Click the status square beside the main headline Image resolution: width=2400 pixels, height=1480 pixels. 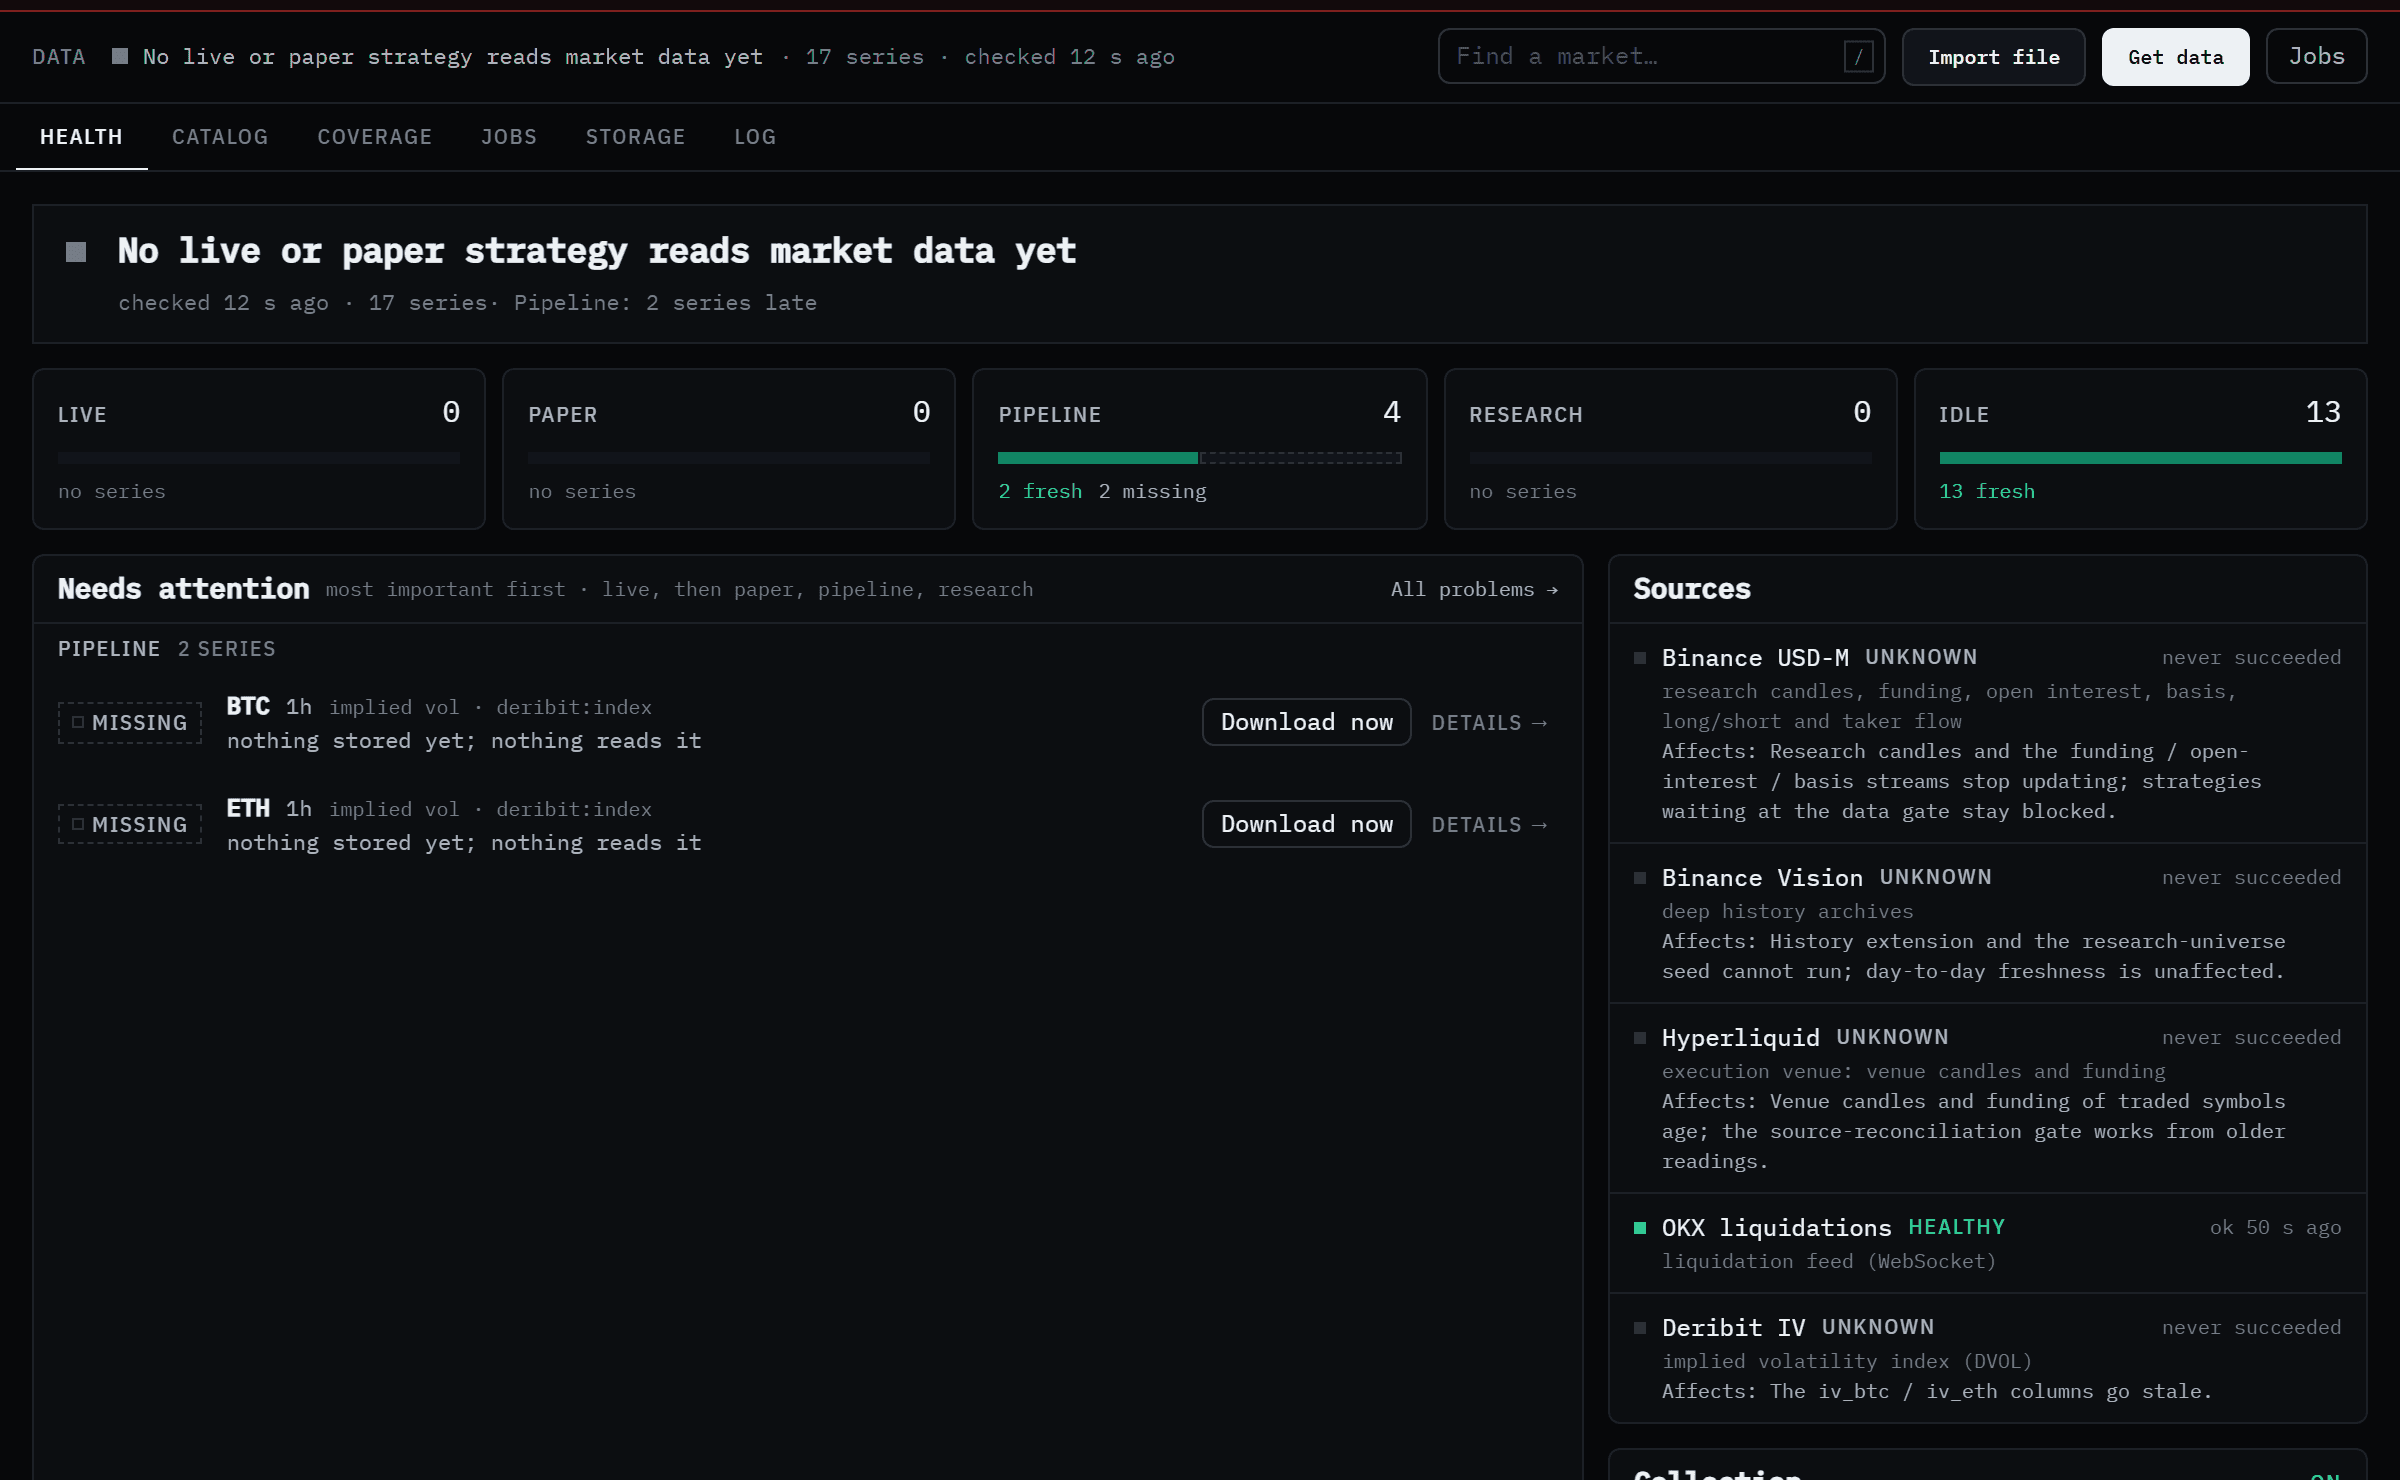76,252
